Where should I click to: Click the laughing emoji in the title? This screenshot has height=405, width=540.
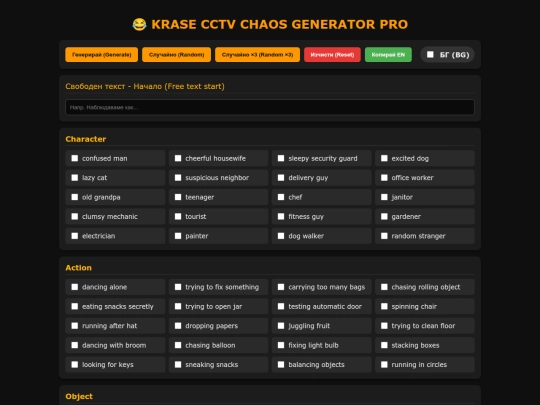click(139, 24)
